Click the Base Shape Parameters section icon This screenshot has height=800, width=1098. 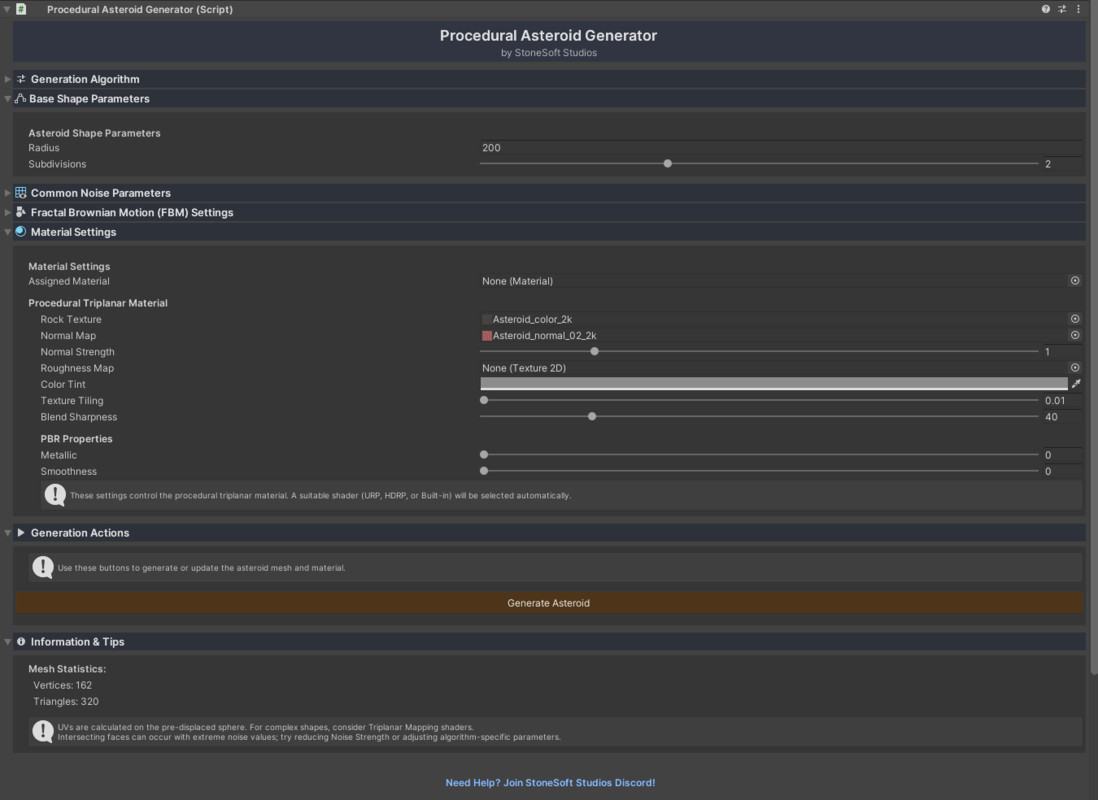(20, 99)
